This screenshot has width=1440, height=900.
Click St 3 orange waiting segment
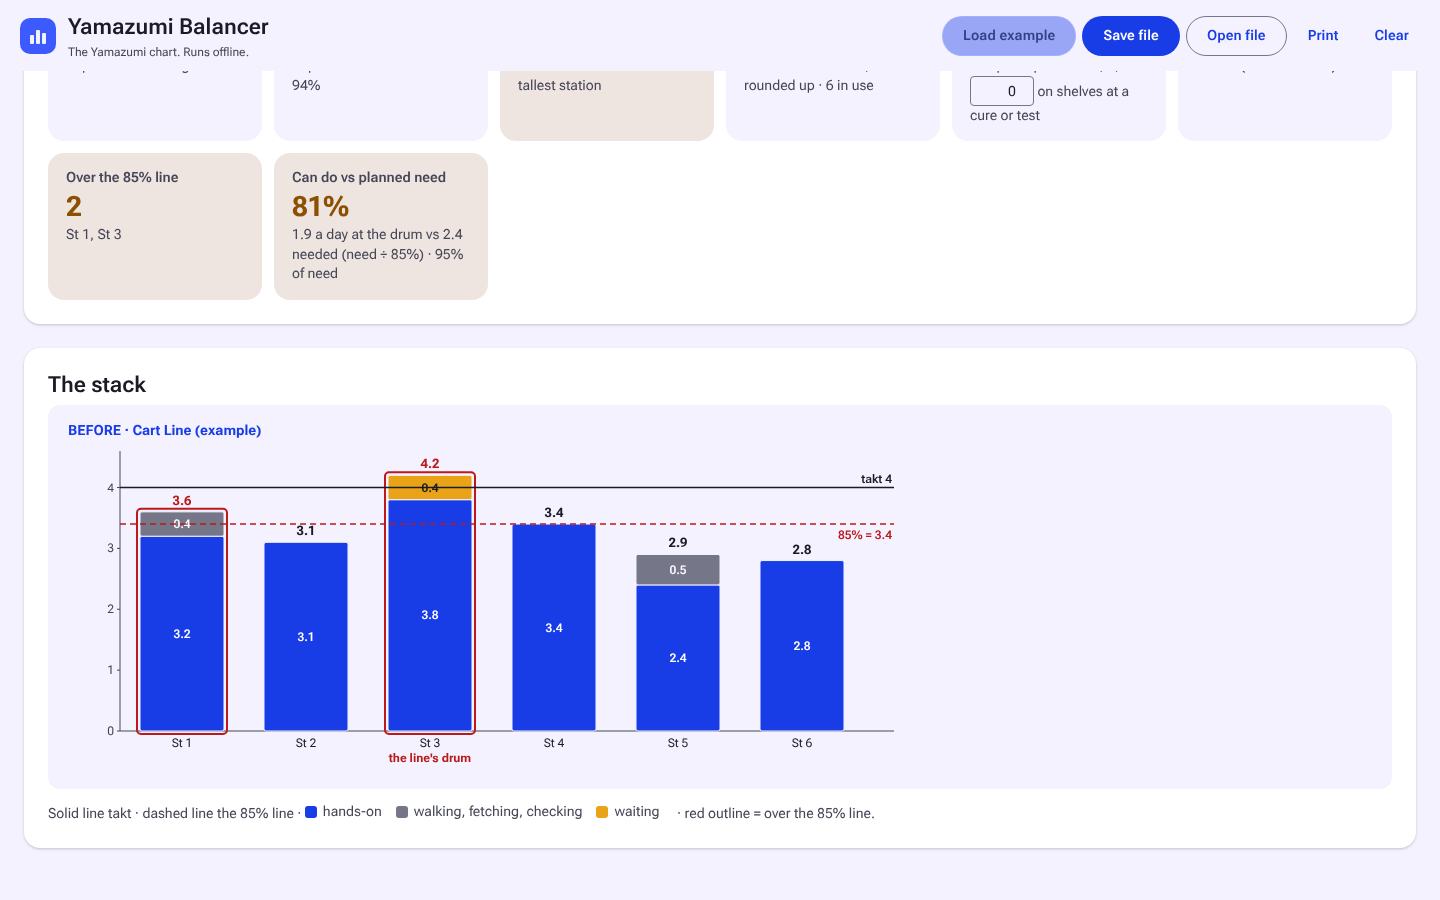[x=430, y=488]
